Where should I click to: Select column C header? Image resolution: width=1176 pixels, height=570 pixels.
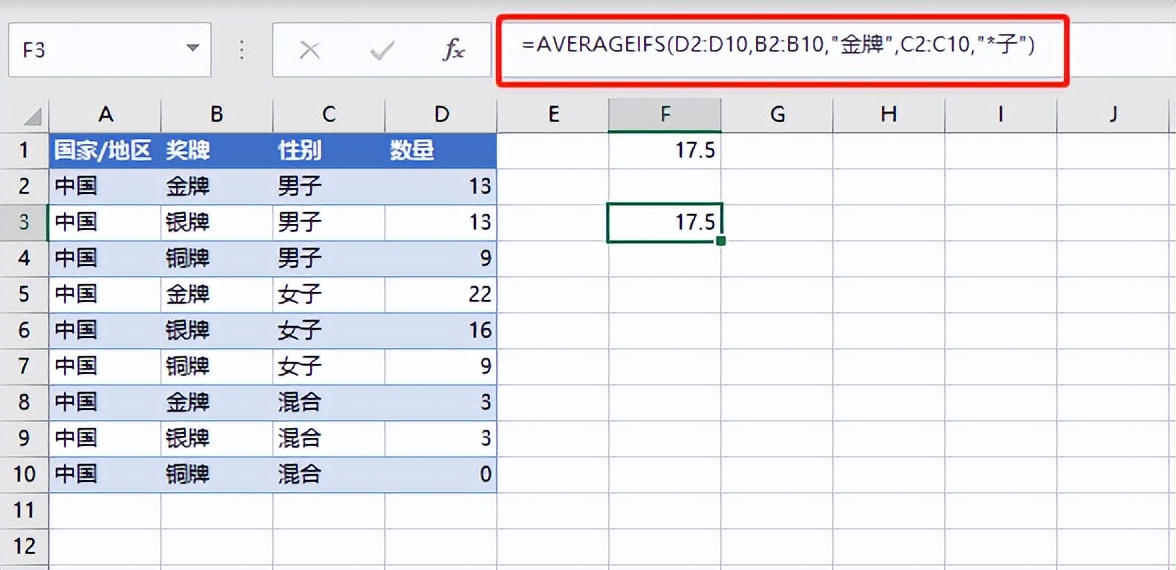(x=328, y=115)
